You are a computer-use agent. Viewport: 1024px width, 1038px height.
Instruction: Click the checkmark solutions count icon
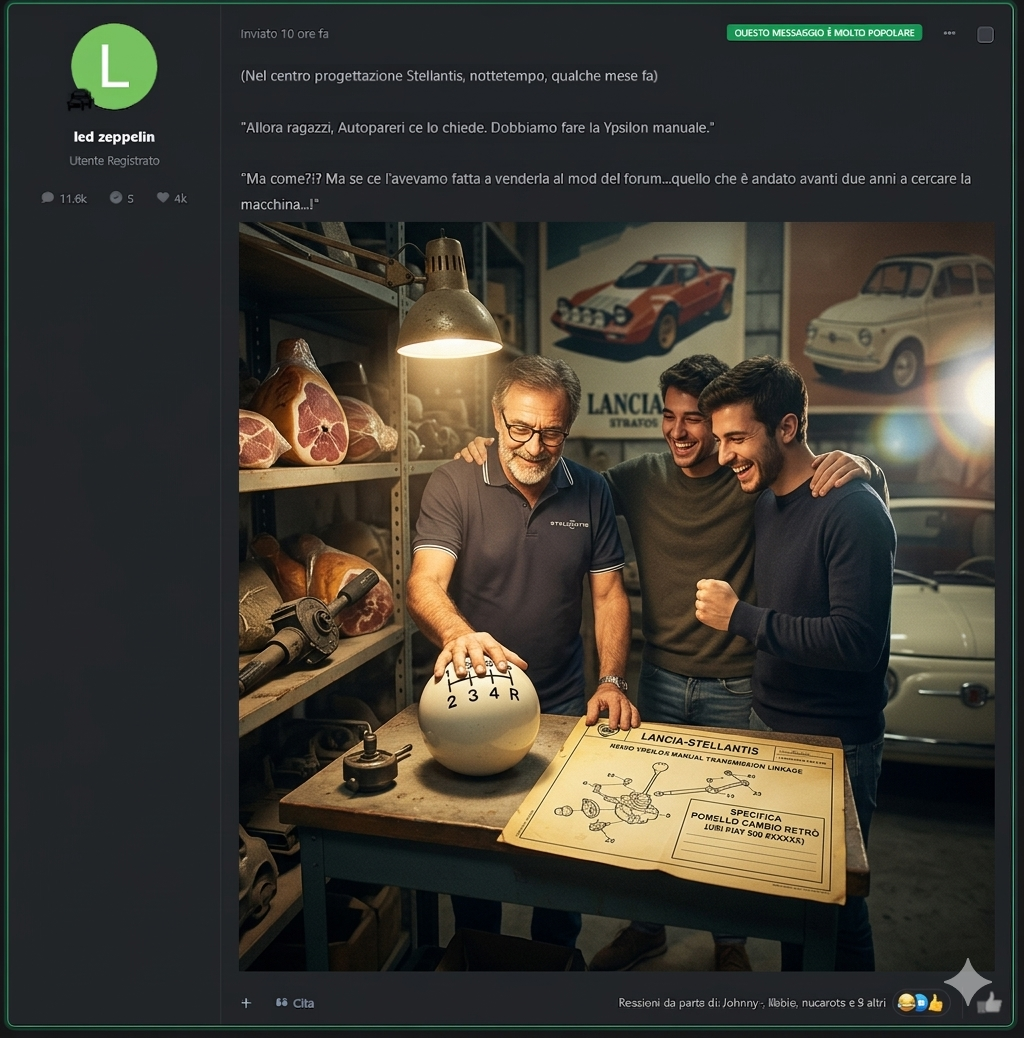(x=116, y=198)
